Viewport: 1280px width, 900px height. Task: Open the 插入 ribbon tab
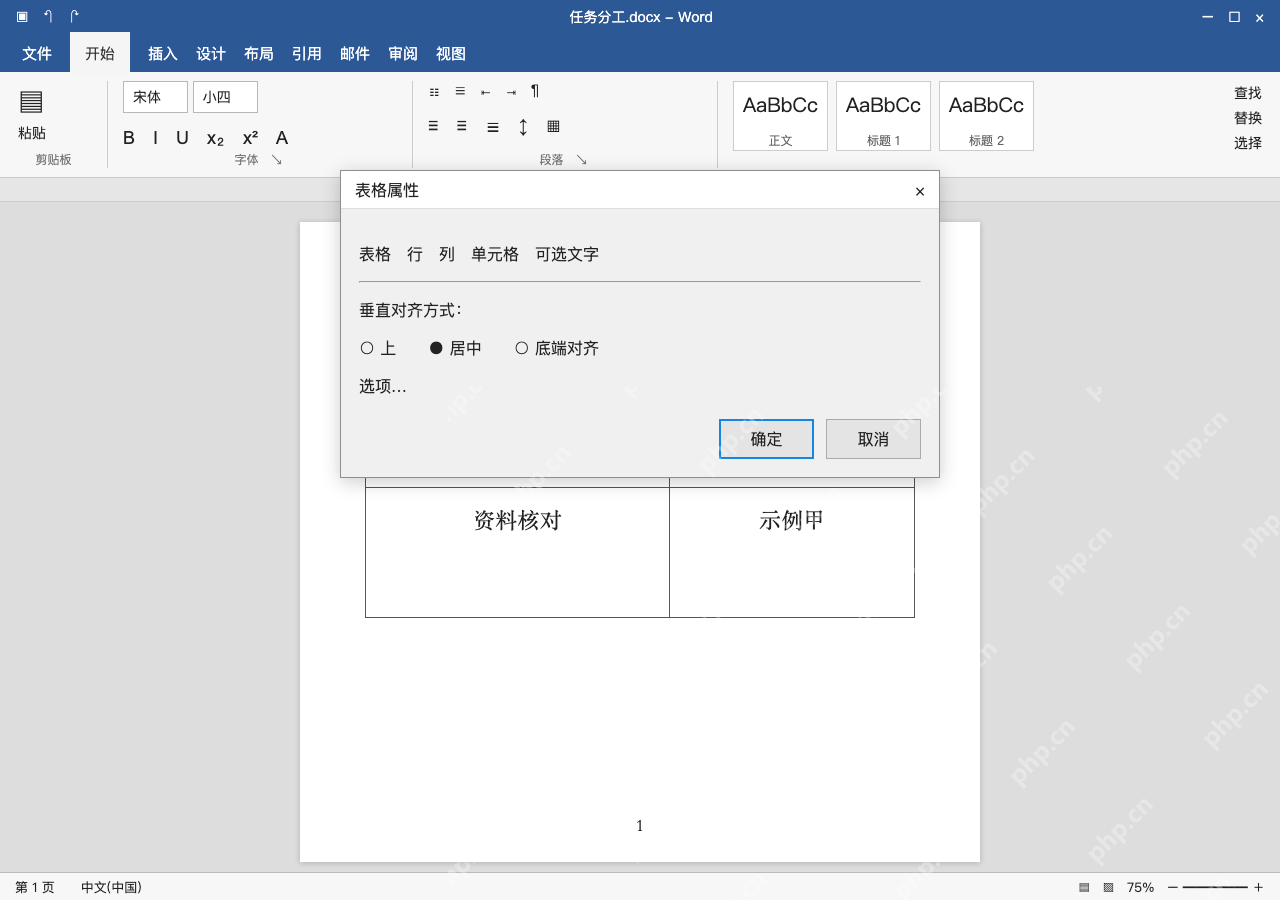pos(163,54)
